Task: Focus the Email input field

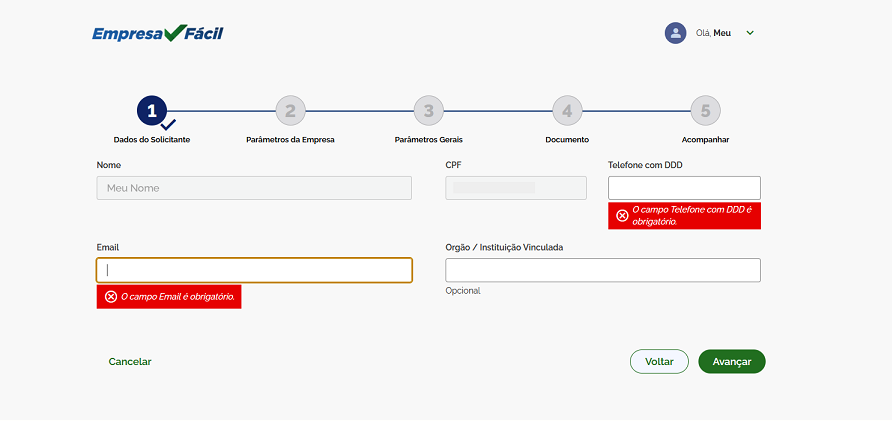Action: (254, 270)
